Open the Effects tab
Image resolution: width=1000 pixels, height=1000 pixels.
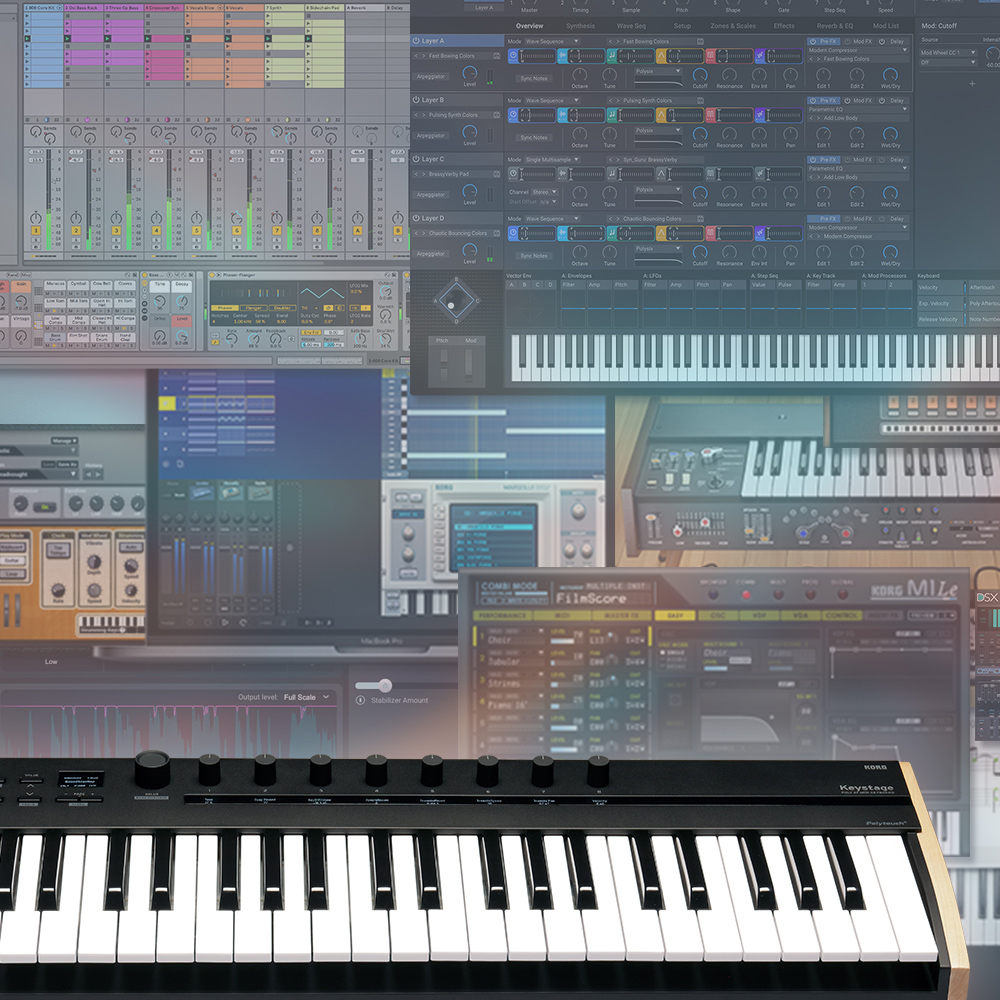pyautogui.click(x=784, y=26)
